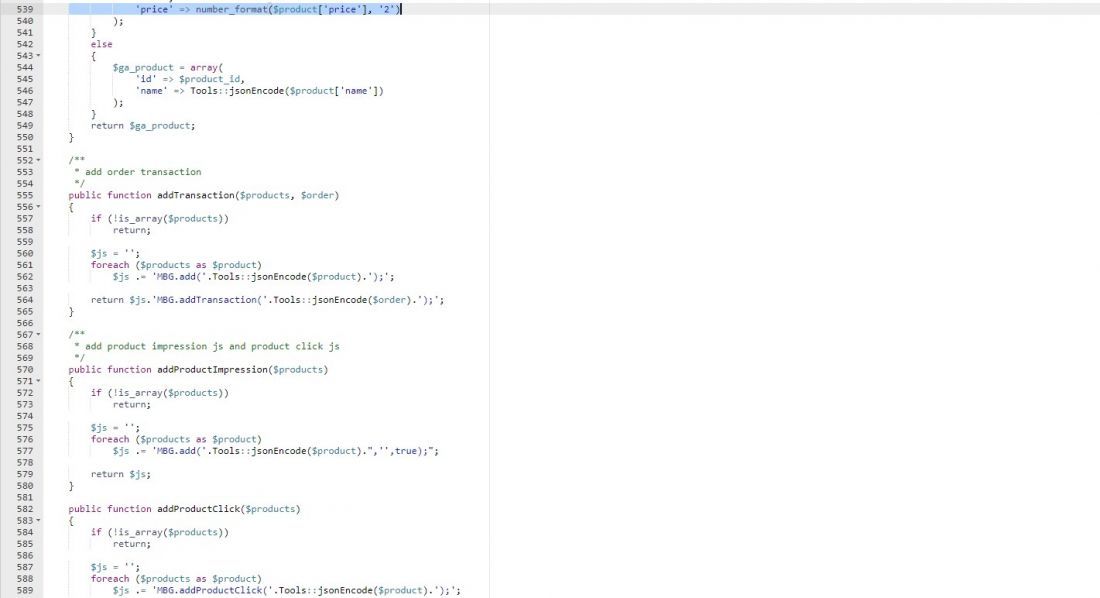Select line number 555 in the gutter
The height and width of the screenshot is (598, 1100).
pos(25,195)
